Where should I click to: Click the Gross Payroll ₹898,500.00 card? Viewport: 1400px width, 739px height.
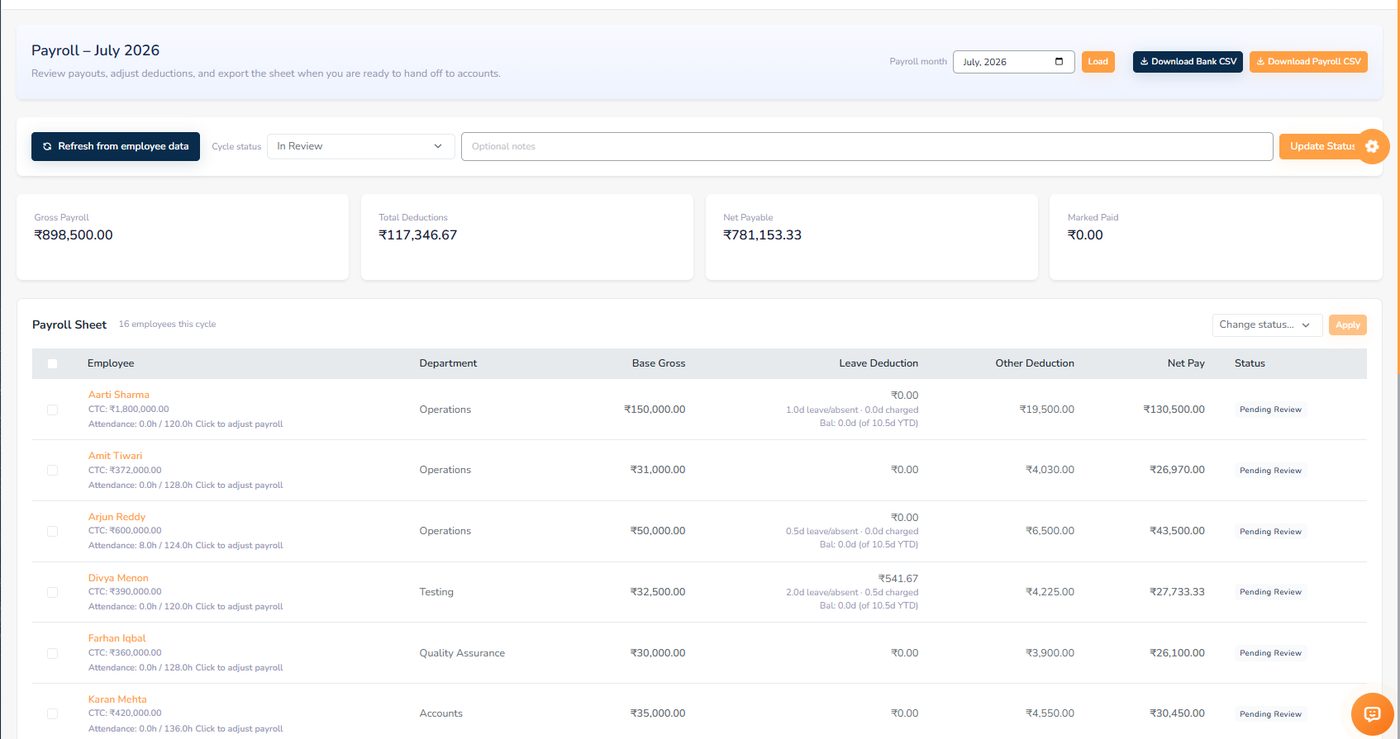pyautogui.click(x=182, y=237)
